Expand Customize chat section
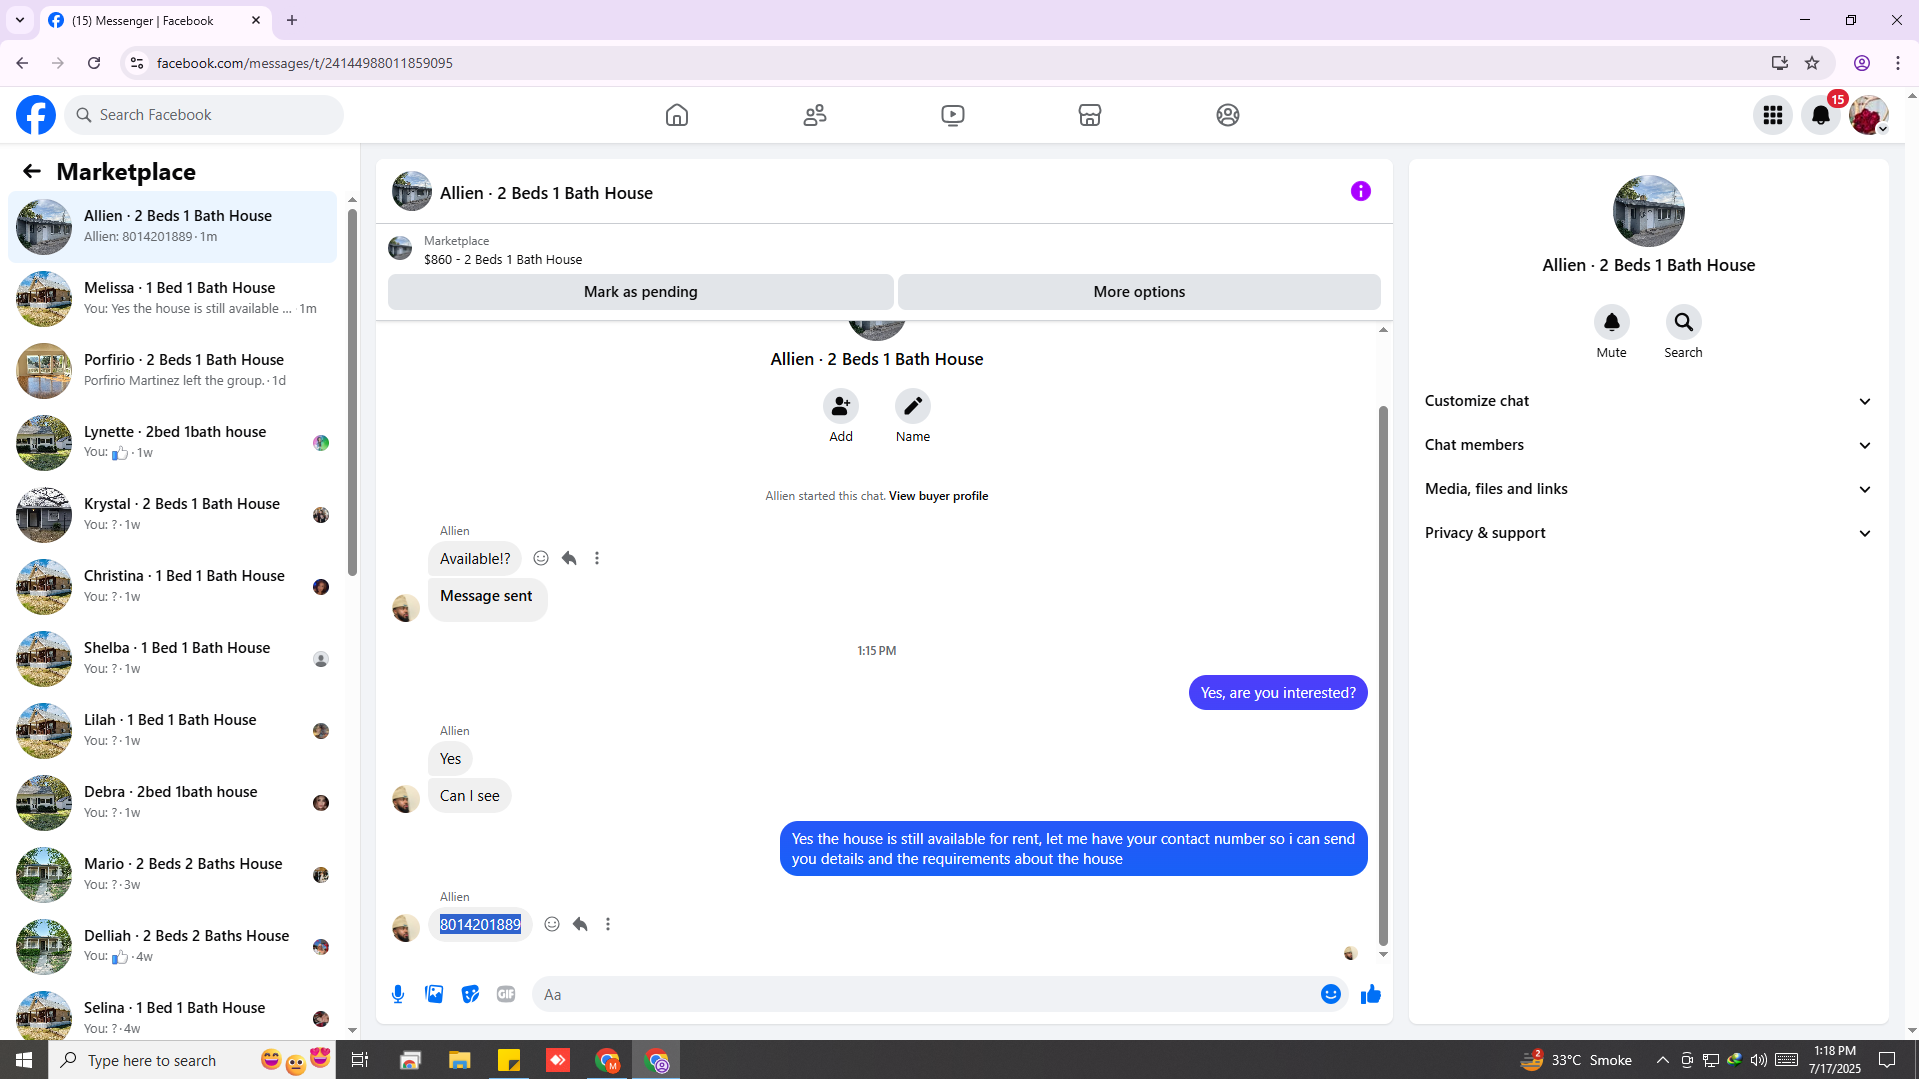Viewport: 1919px width, 1079px height. tap(1648, 401)
